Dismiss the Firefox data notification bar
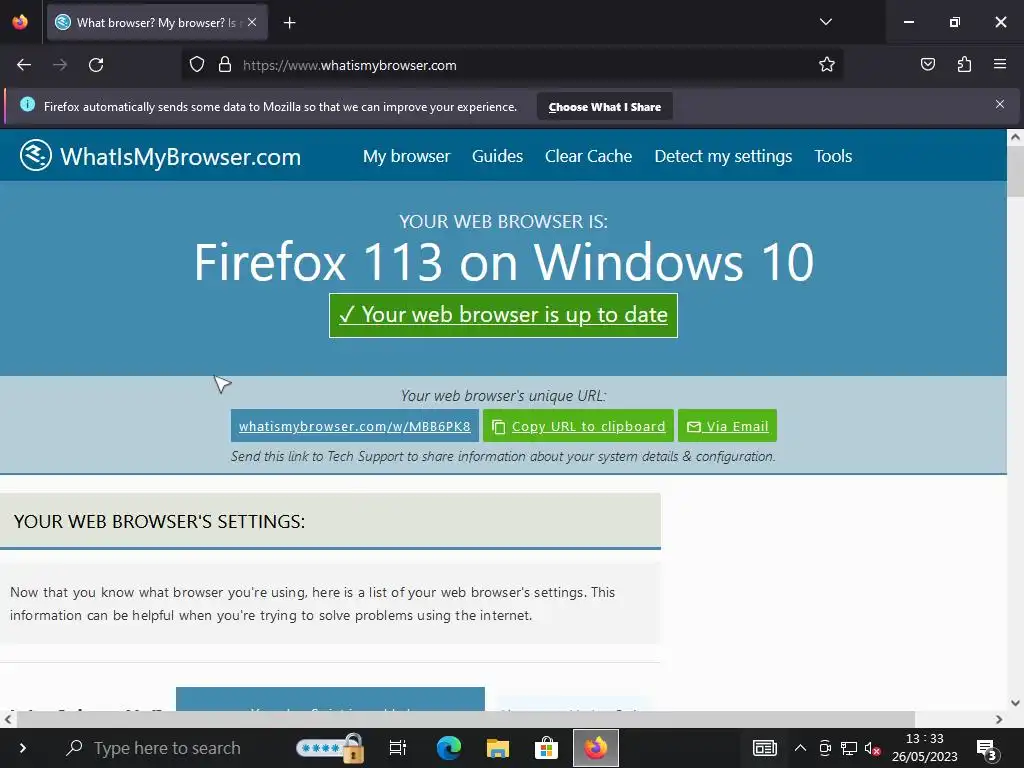 1000,104
